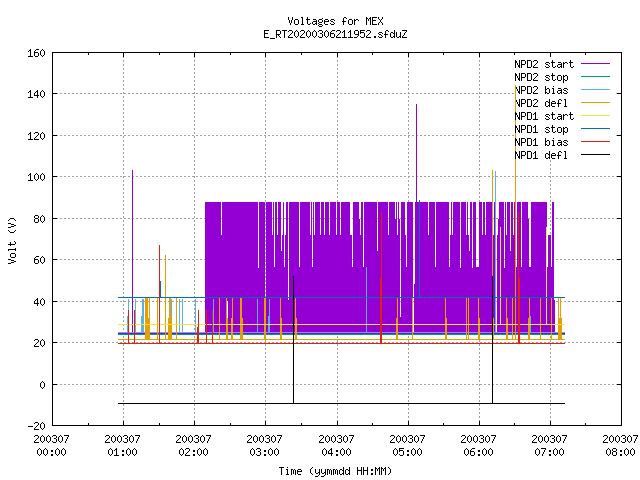
Task: Click the -20 y-axis tick label
Action: [x=36, y=426]
